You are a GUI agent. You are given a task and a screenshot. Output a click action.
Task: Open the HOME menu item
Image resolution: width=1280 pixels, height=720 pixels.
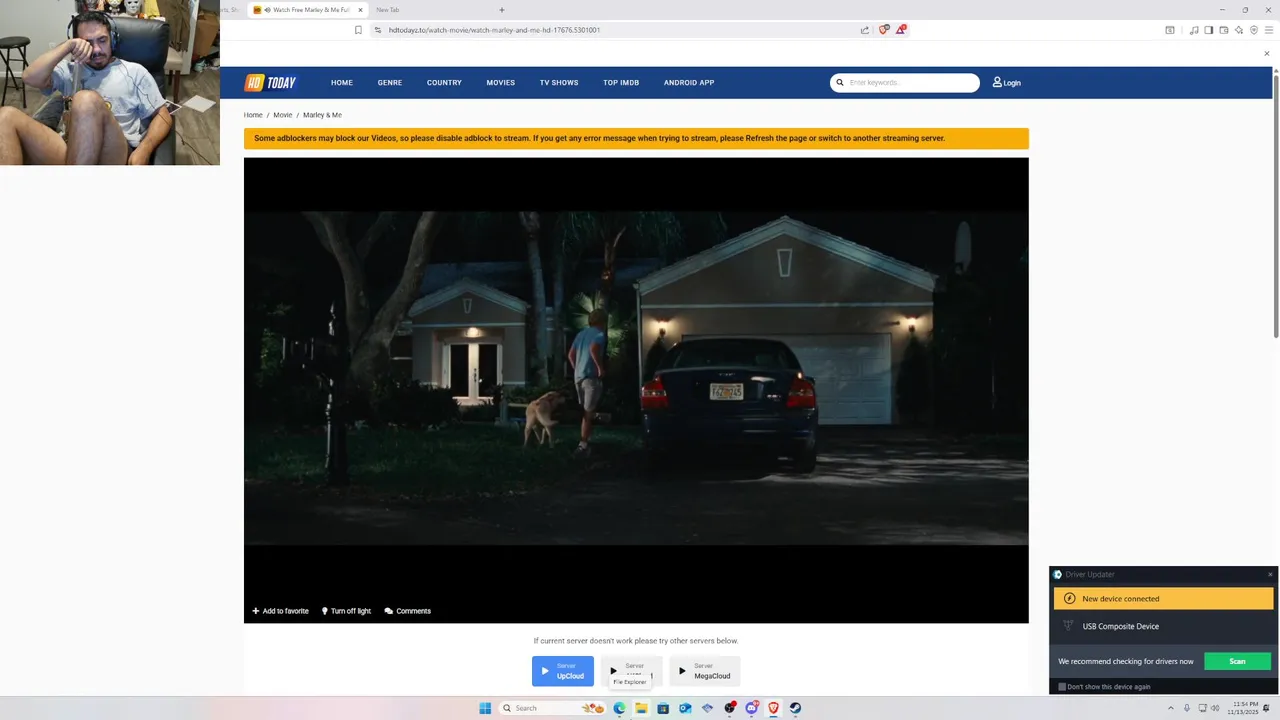pyautogui.click(x=342, y=83)
